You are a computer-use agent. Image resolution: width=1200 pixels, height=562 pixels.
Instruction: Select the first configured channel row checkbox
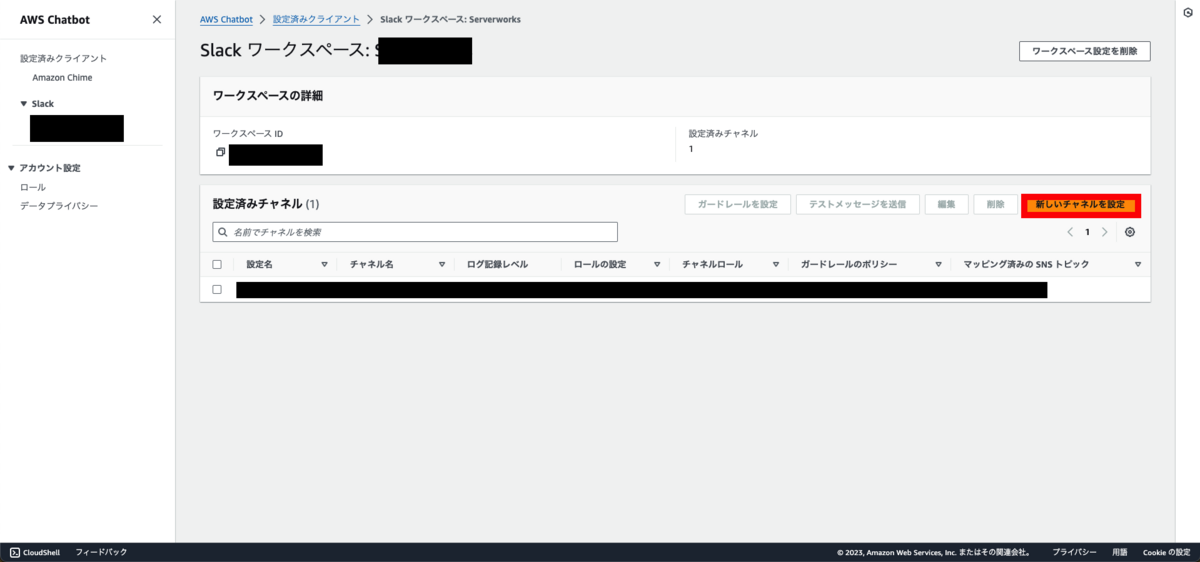coord(217,289)
